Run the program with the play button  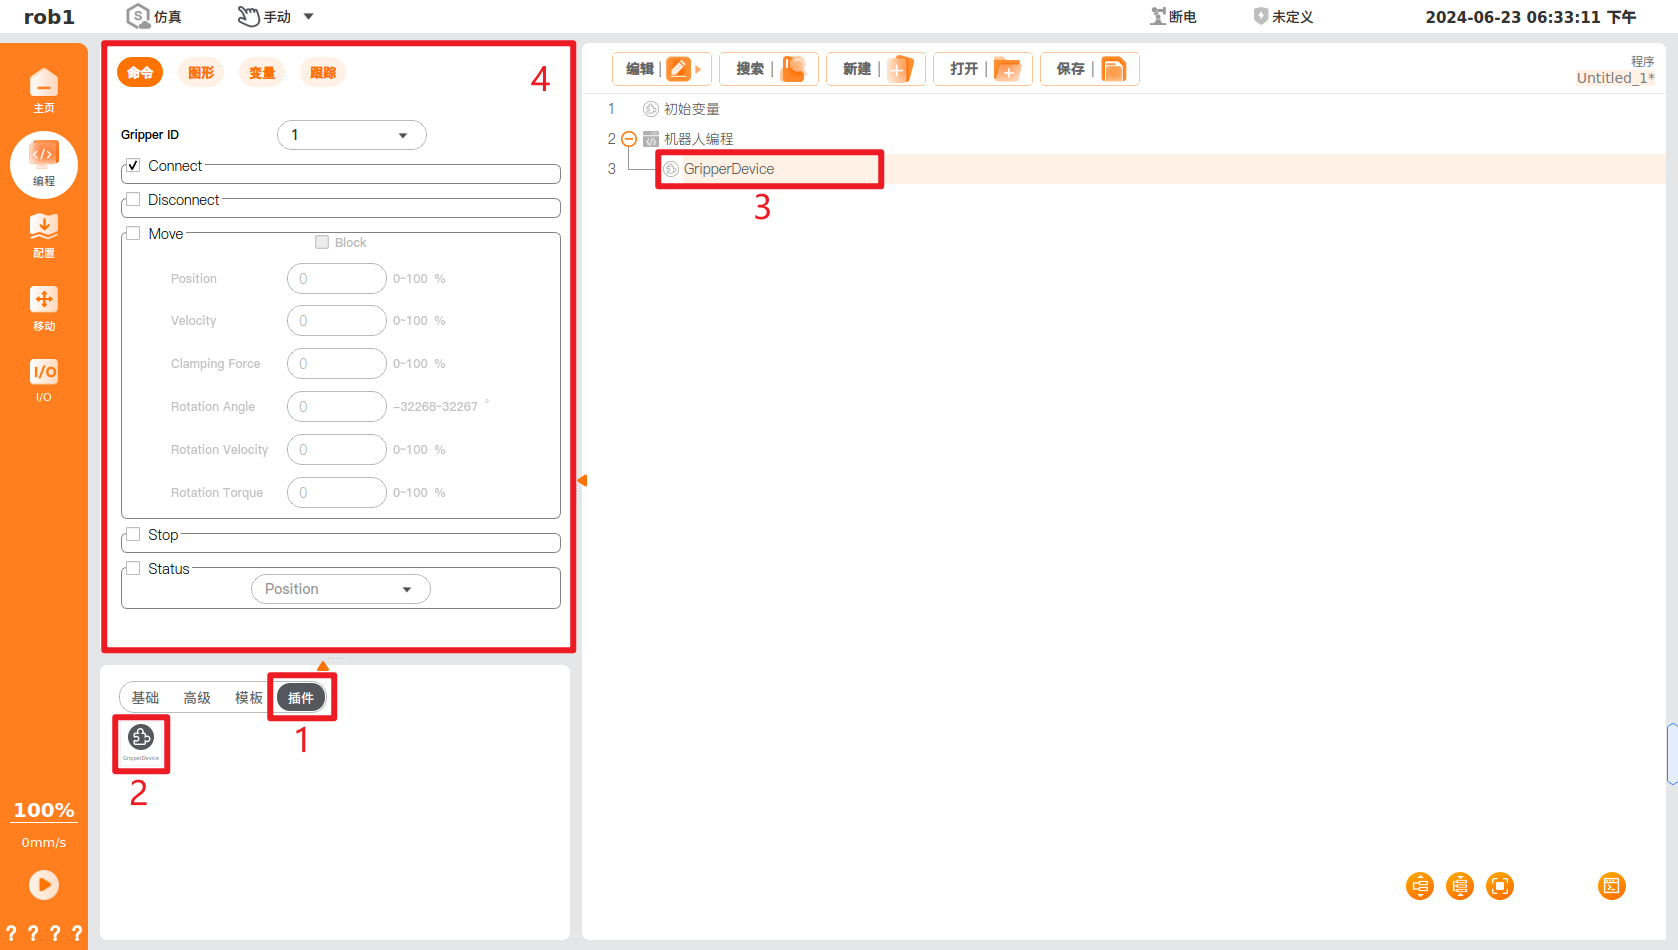pyautogui.click(x=44, y=885)
